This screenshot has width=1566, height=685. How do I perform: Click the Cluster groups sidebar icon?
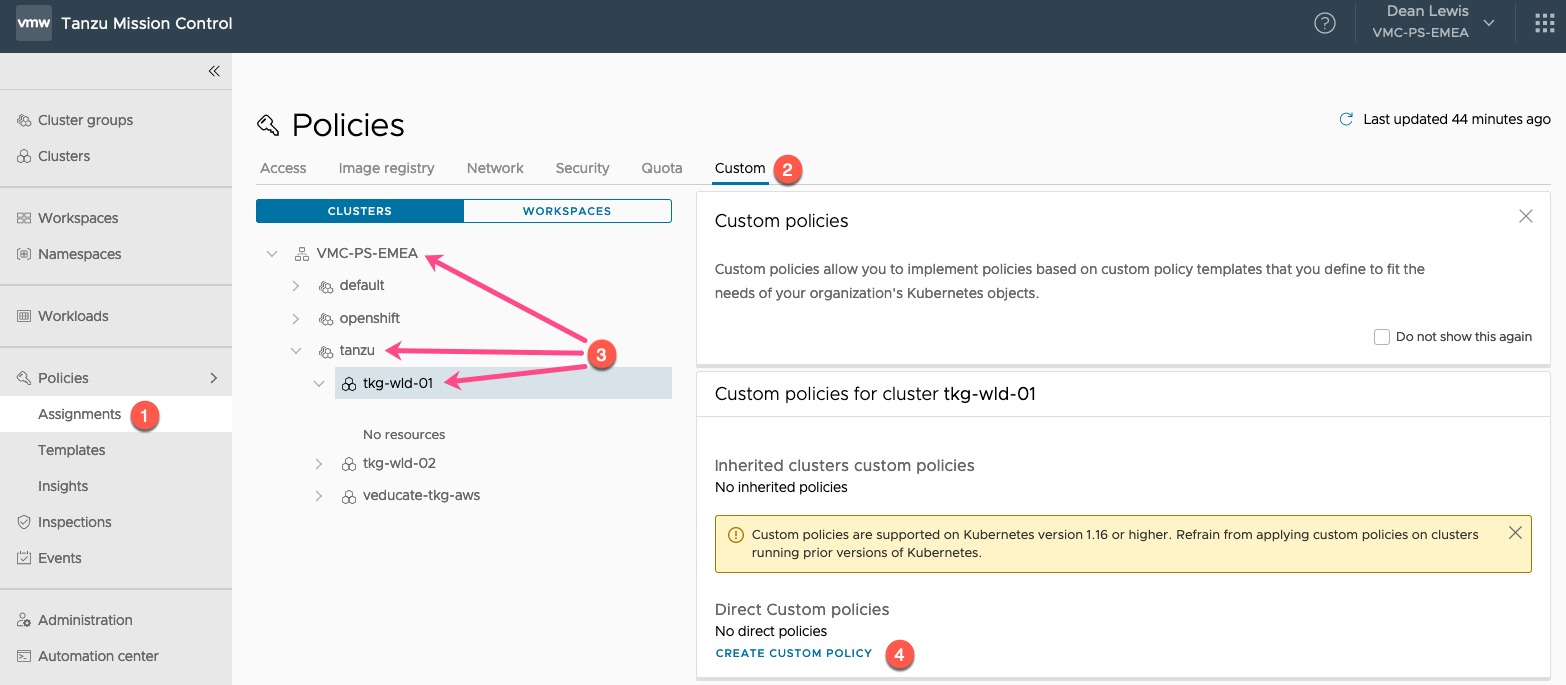tap(24, 120)
